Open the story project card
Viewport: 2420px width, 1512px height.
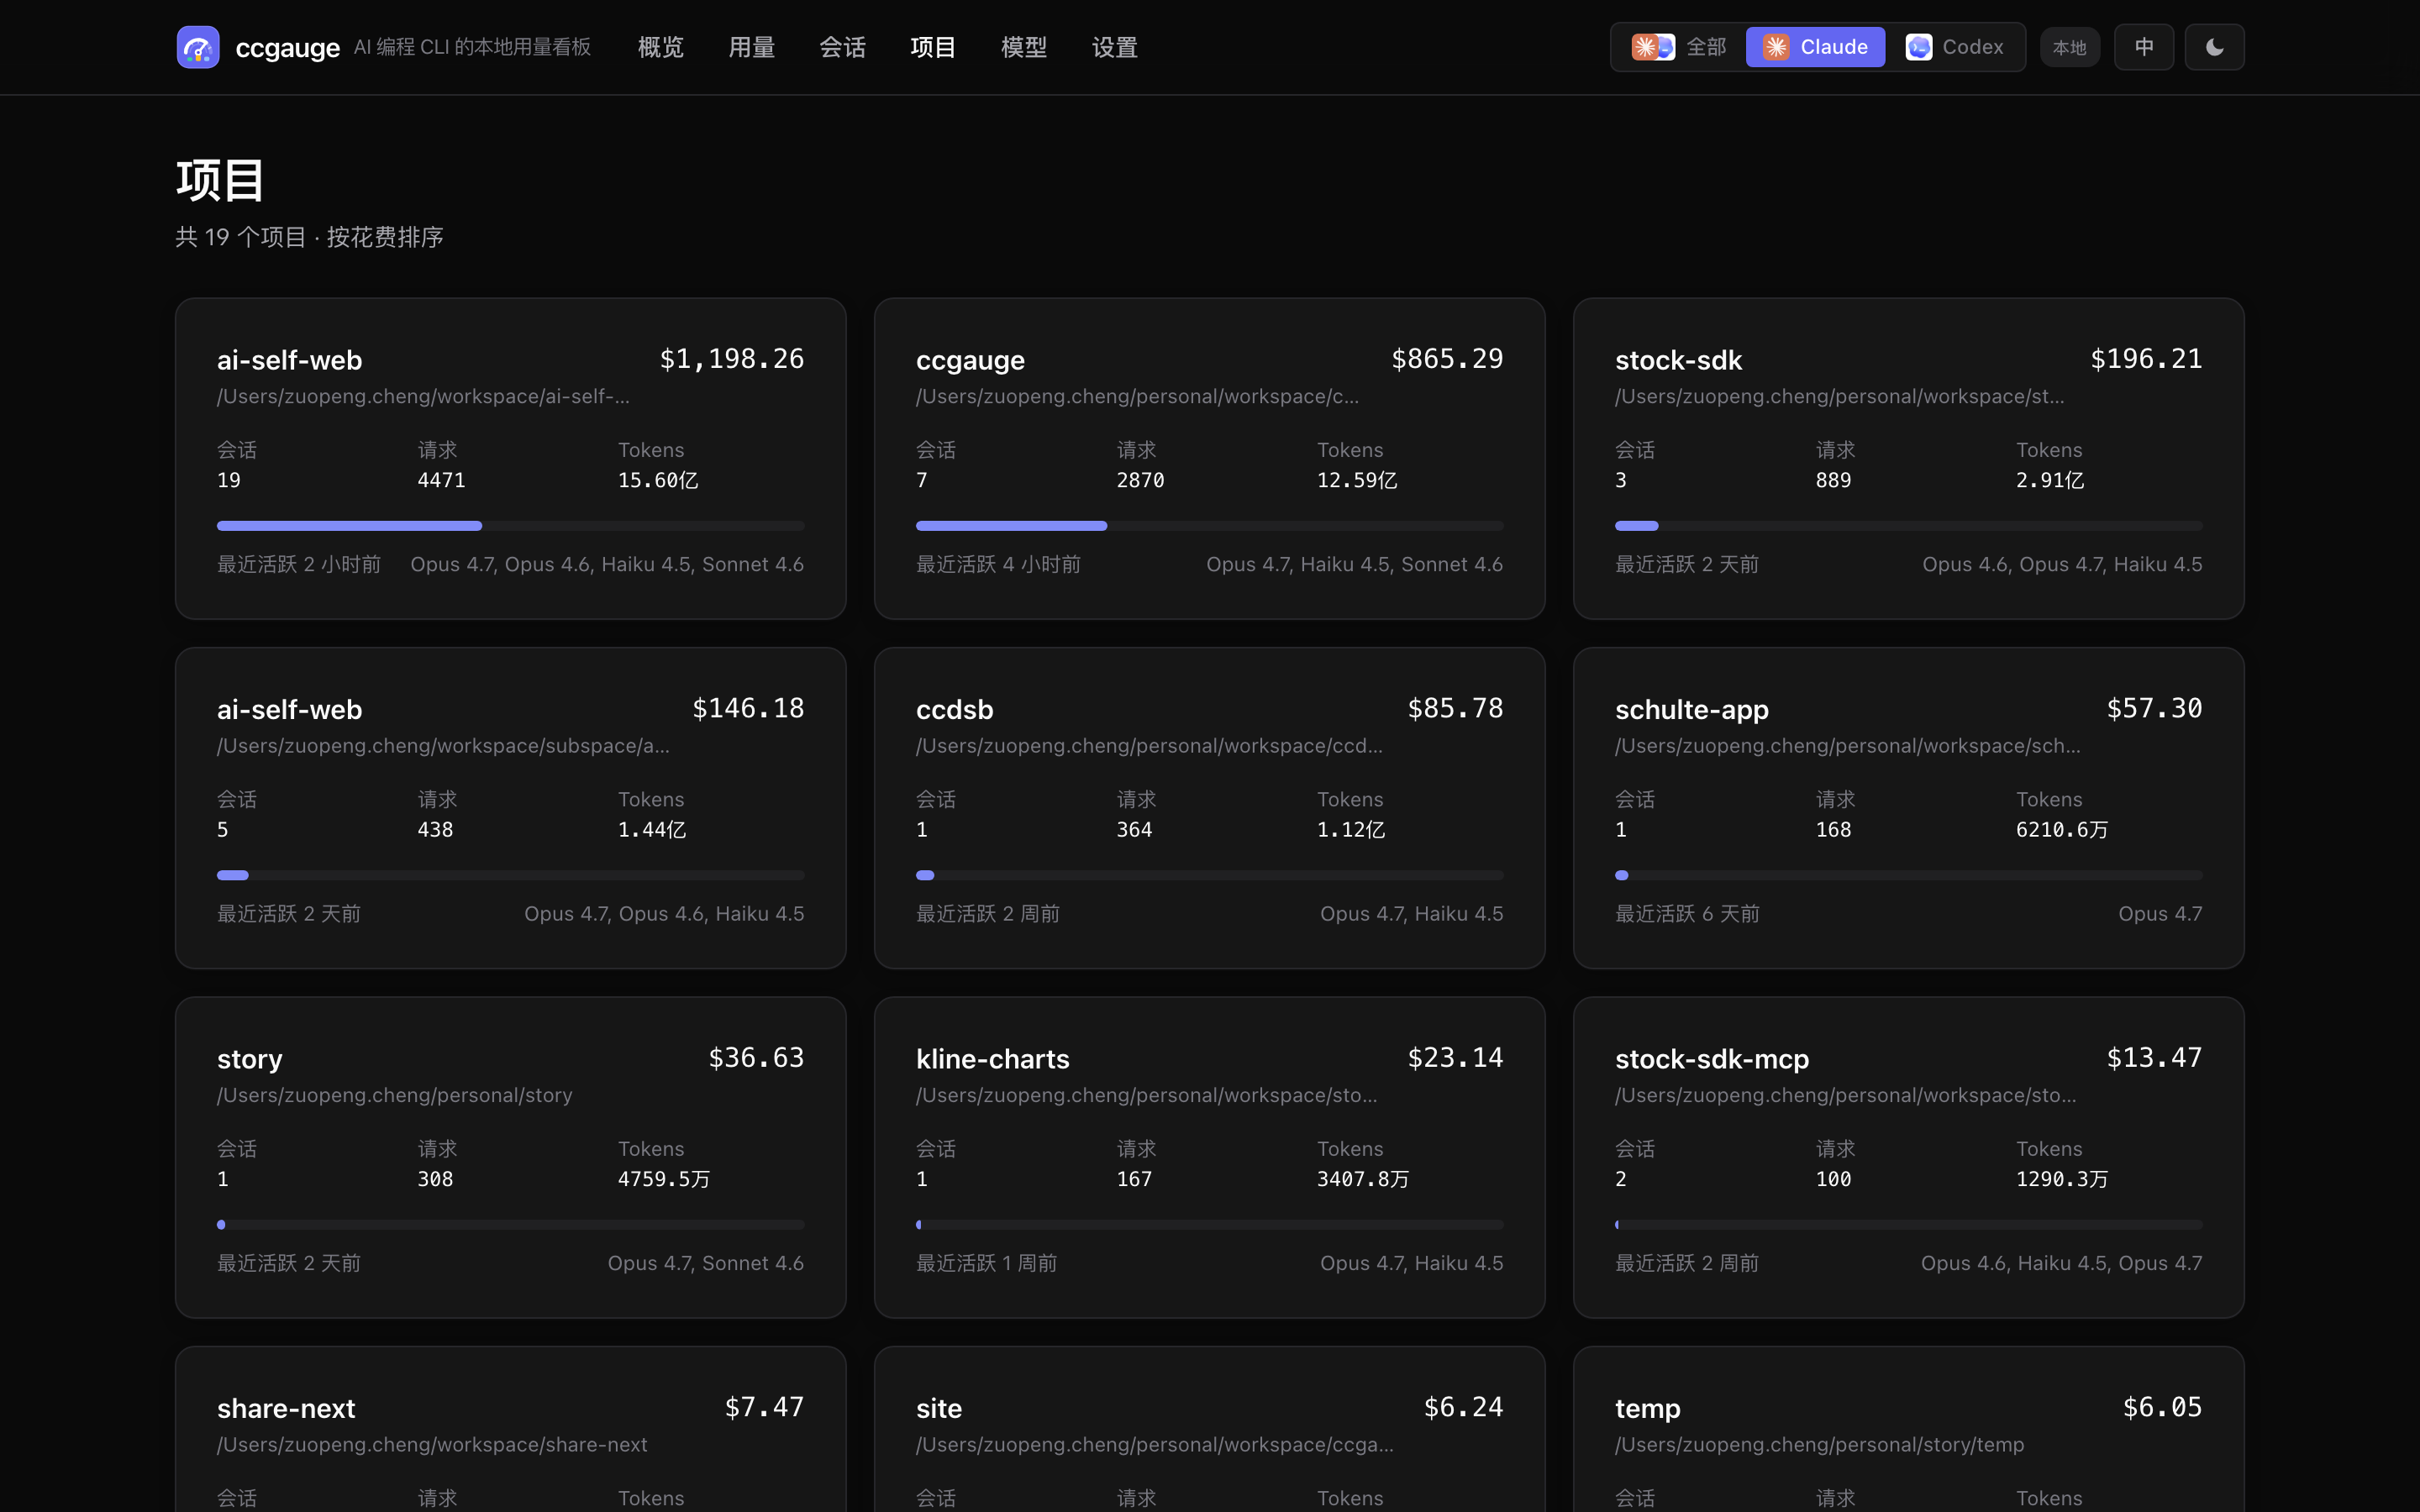511,1157
